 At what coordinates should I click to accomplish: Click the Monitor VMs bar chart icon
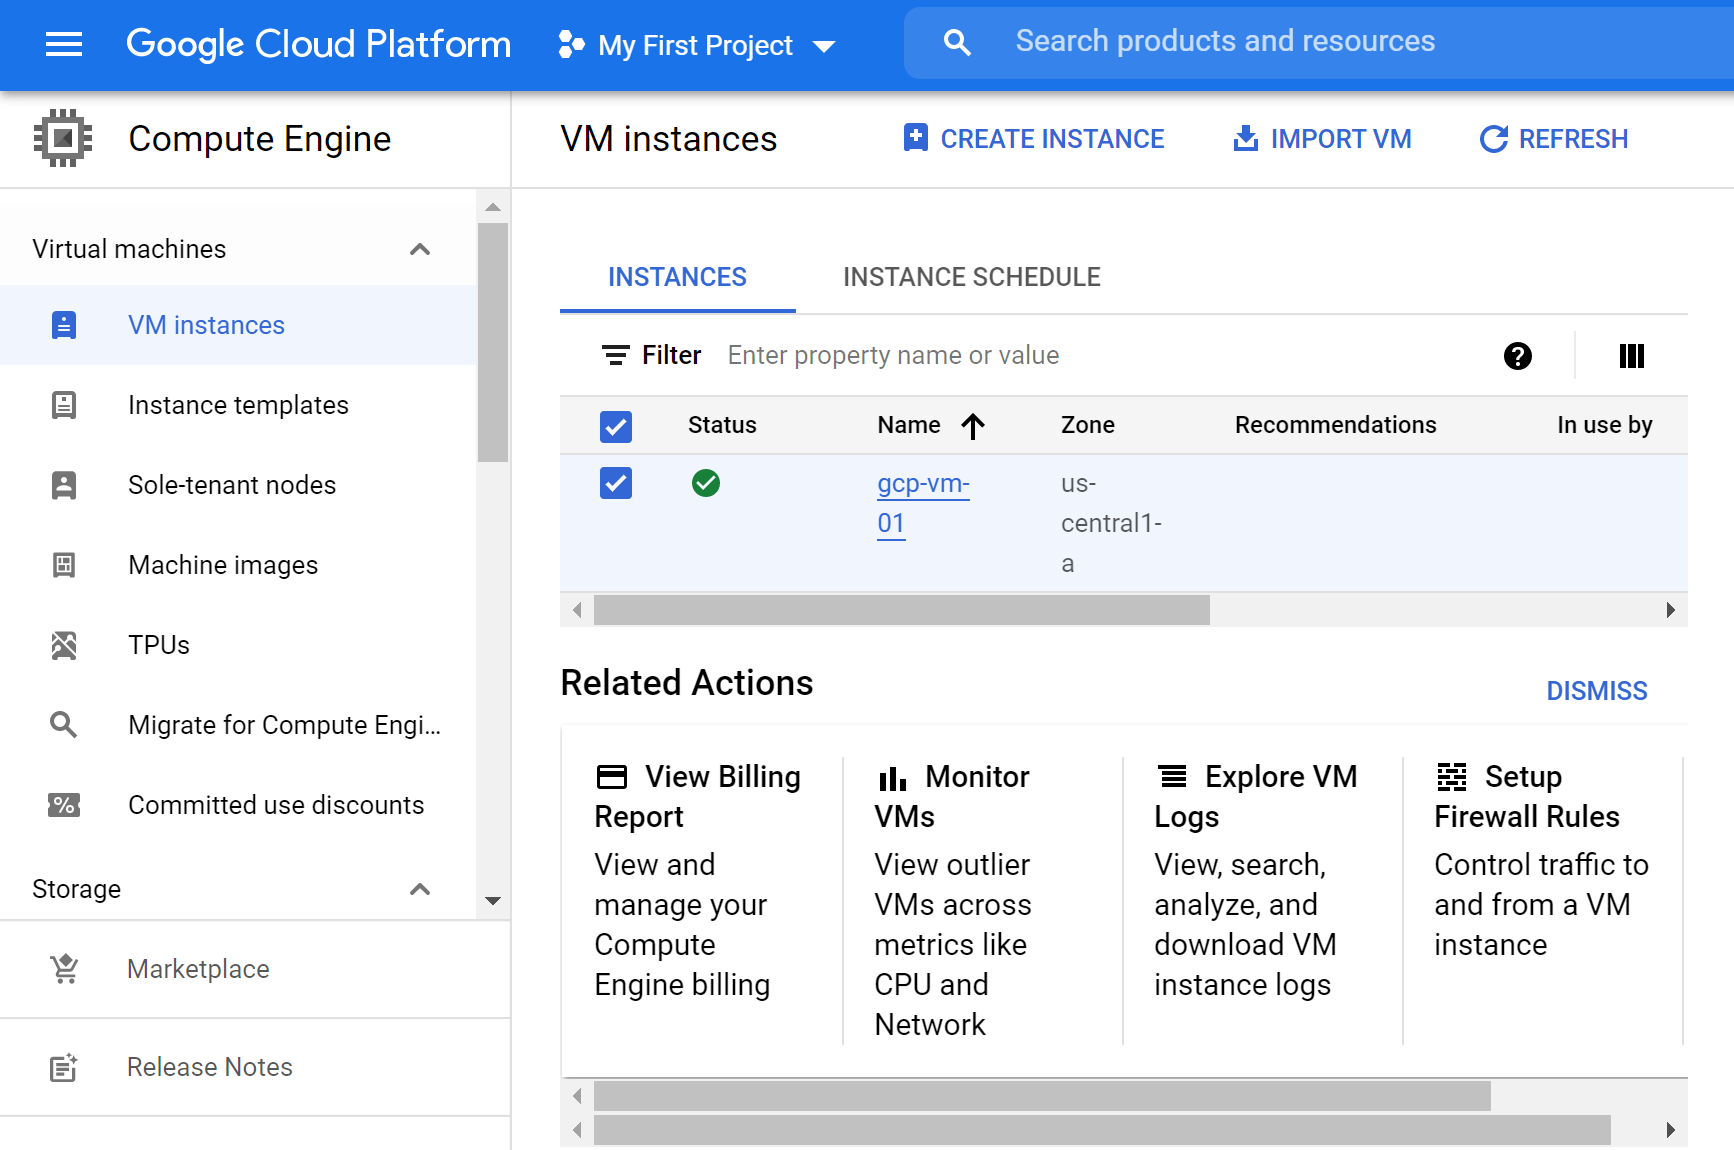click(x=892, y=778)
